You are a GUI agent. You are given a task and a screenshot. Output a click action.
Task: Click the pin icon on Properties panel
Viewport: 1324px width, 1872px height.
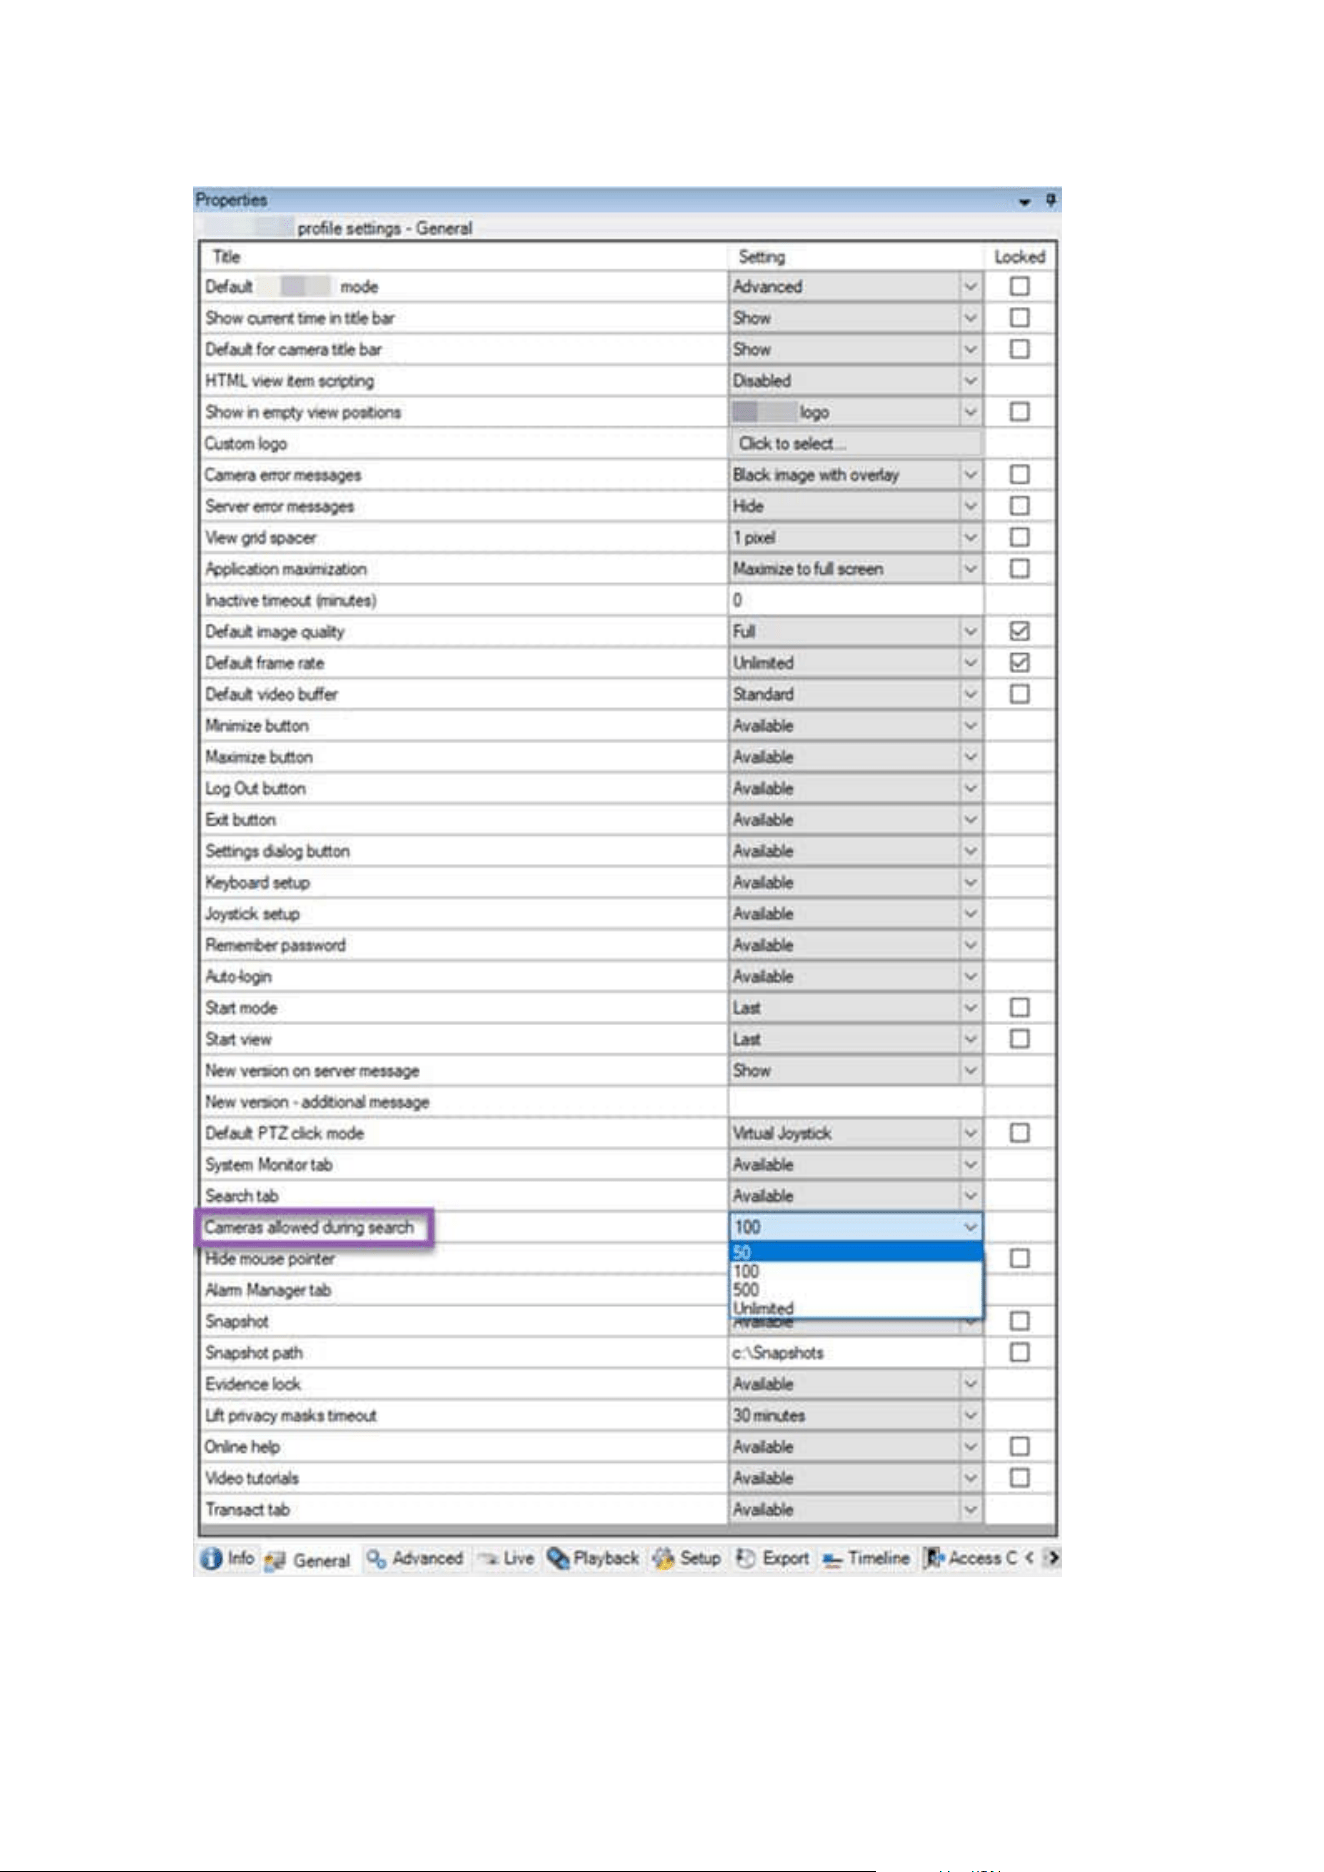tap(1050, 200)
